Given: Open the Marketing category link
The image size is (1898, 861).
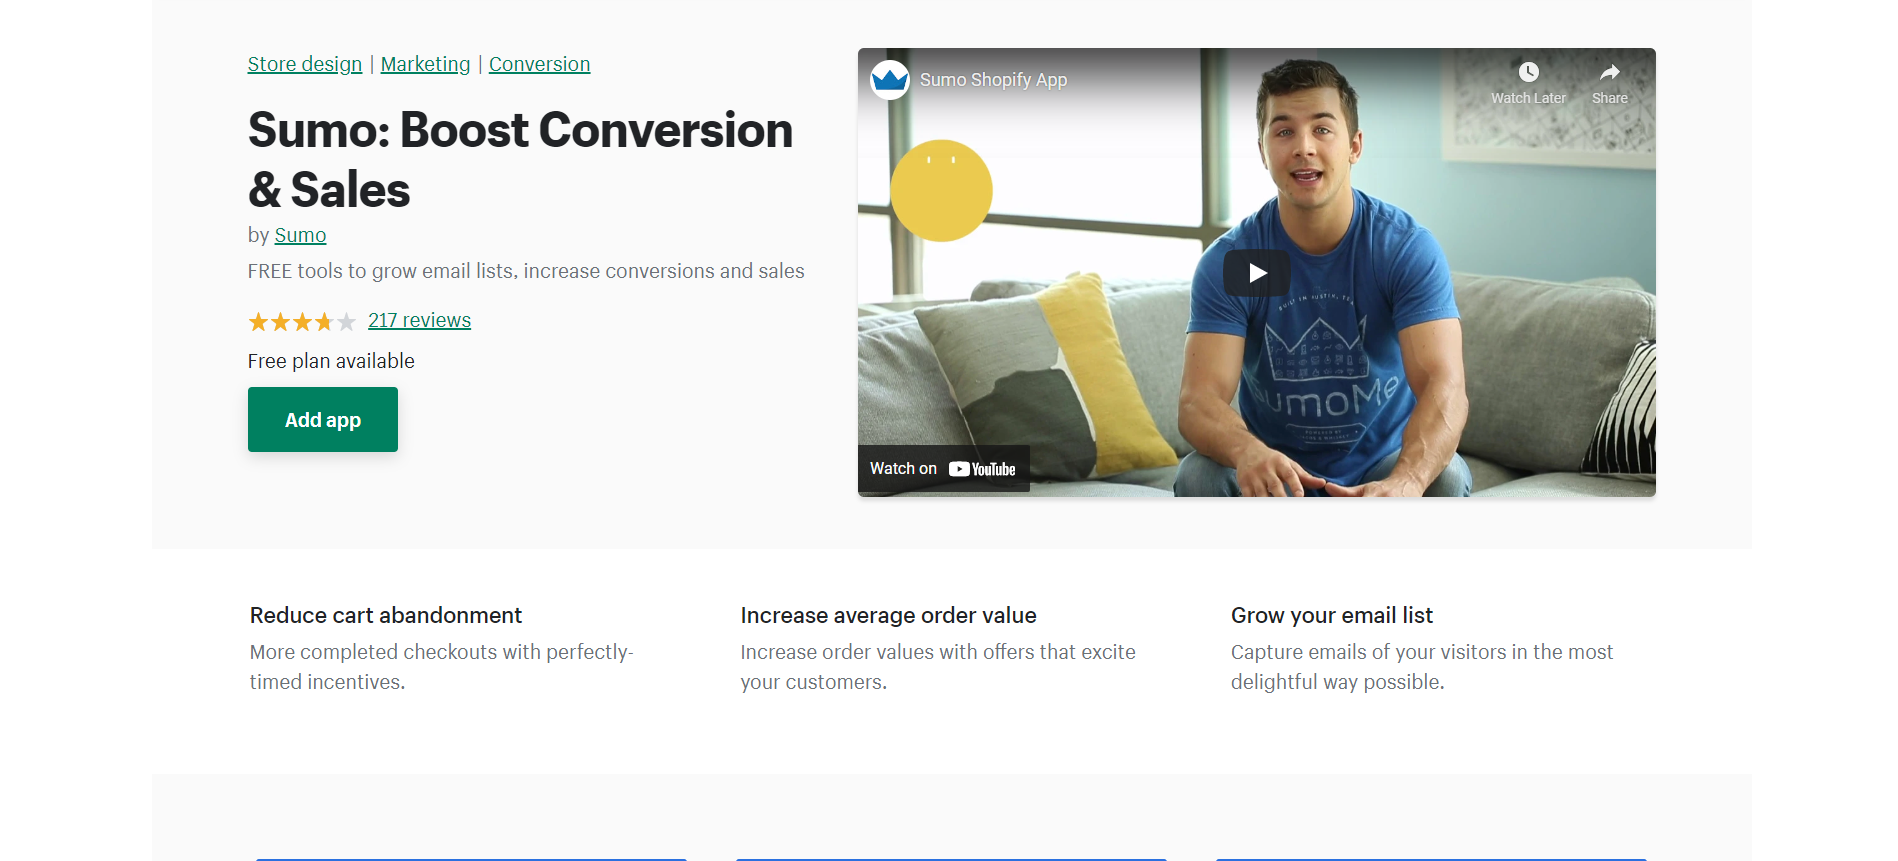Looking at the screenshot, I should [425, 64].
